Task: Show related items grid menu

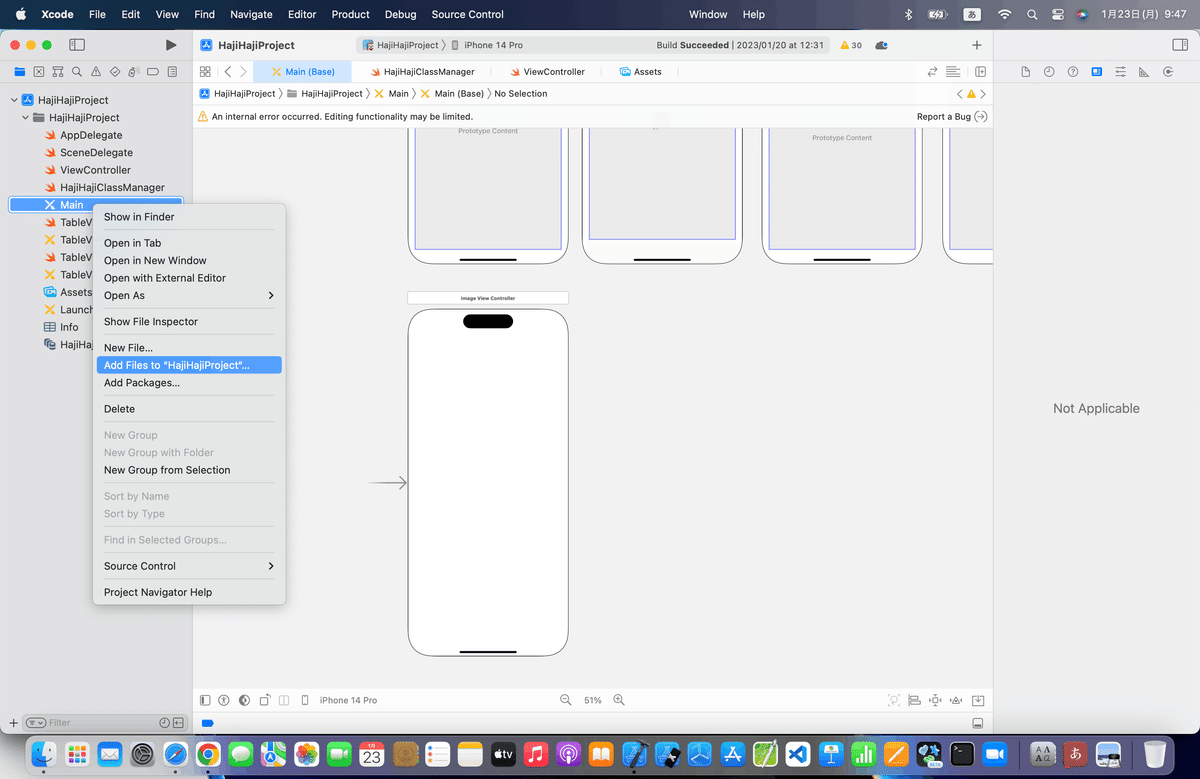Action: click(x=205, y=72)
